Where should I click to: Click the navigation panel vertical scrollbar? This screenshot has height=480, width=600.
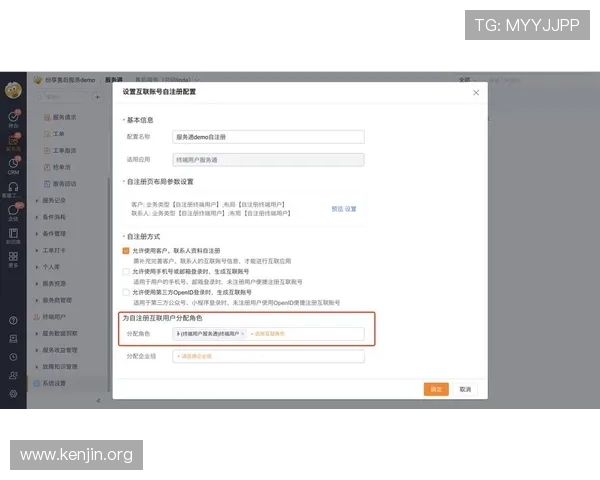point(109,285)
